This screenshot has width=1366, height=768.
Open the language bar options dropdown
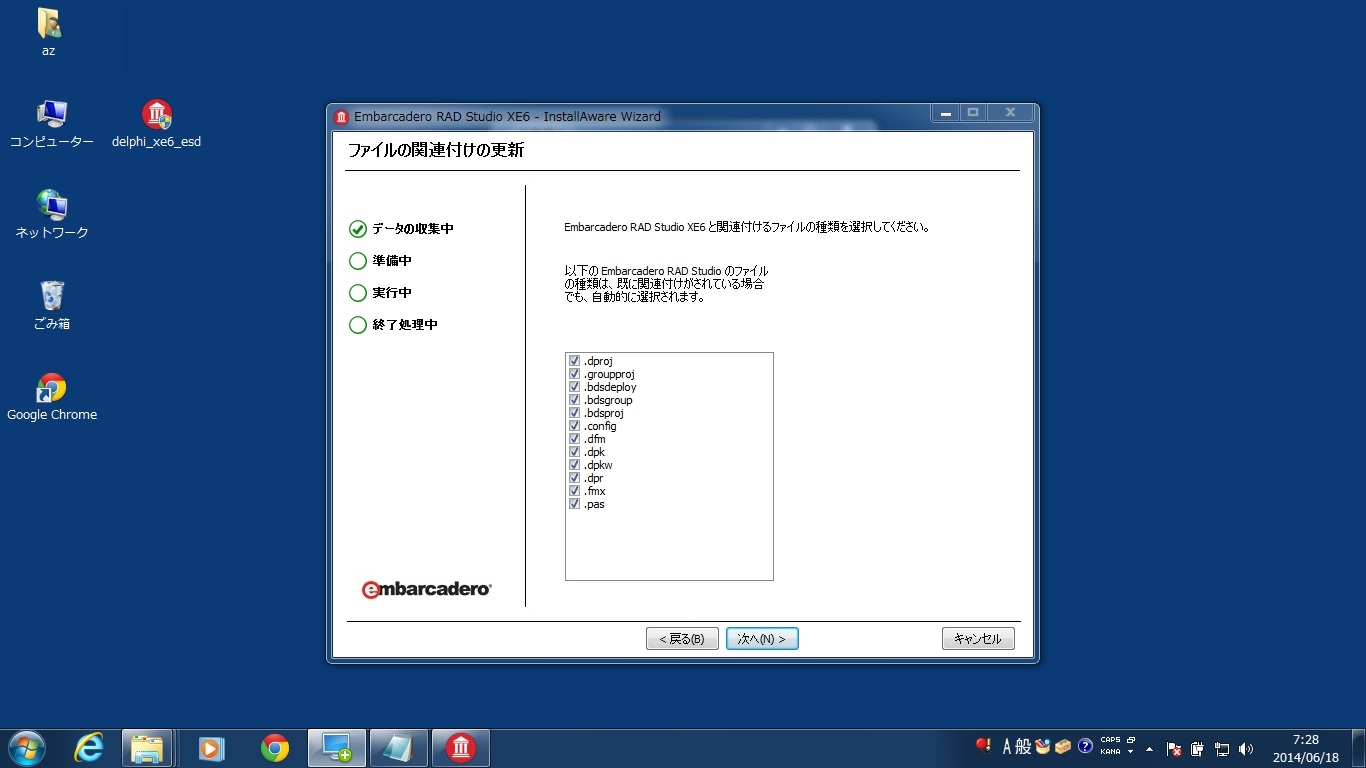coord(1130,751)
